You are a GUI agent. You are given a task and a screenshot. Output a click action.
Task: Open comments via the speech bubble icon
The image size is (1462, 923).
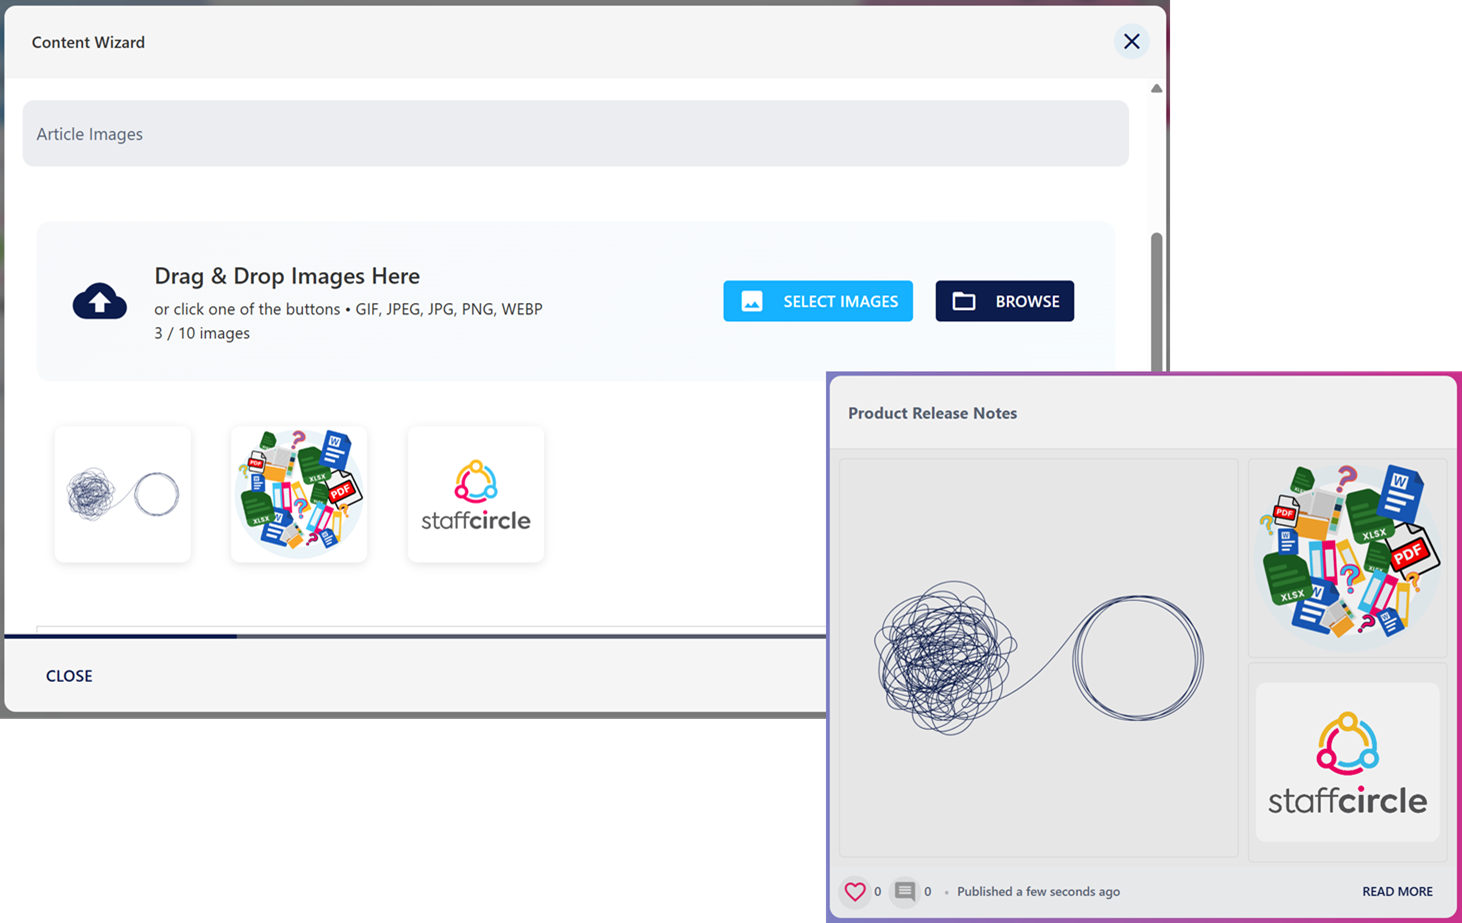(905, 891)
